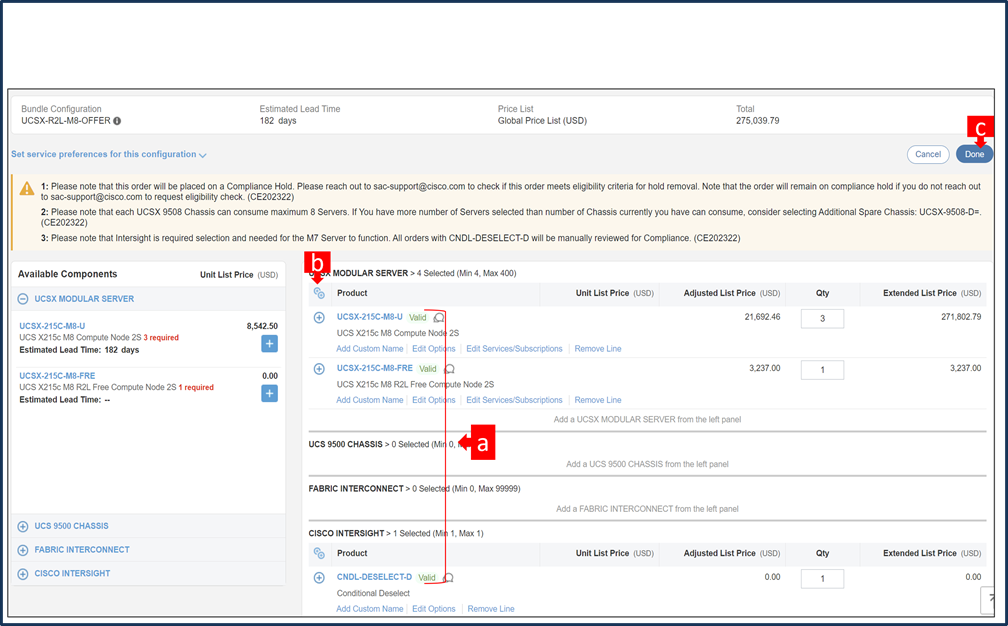Click the extended list price 271,802.79
This screenshot has width=1008, height=626.
point(961,317)
